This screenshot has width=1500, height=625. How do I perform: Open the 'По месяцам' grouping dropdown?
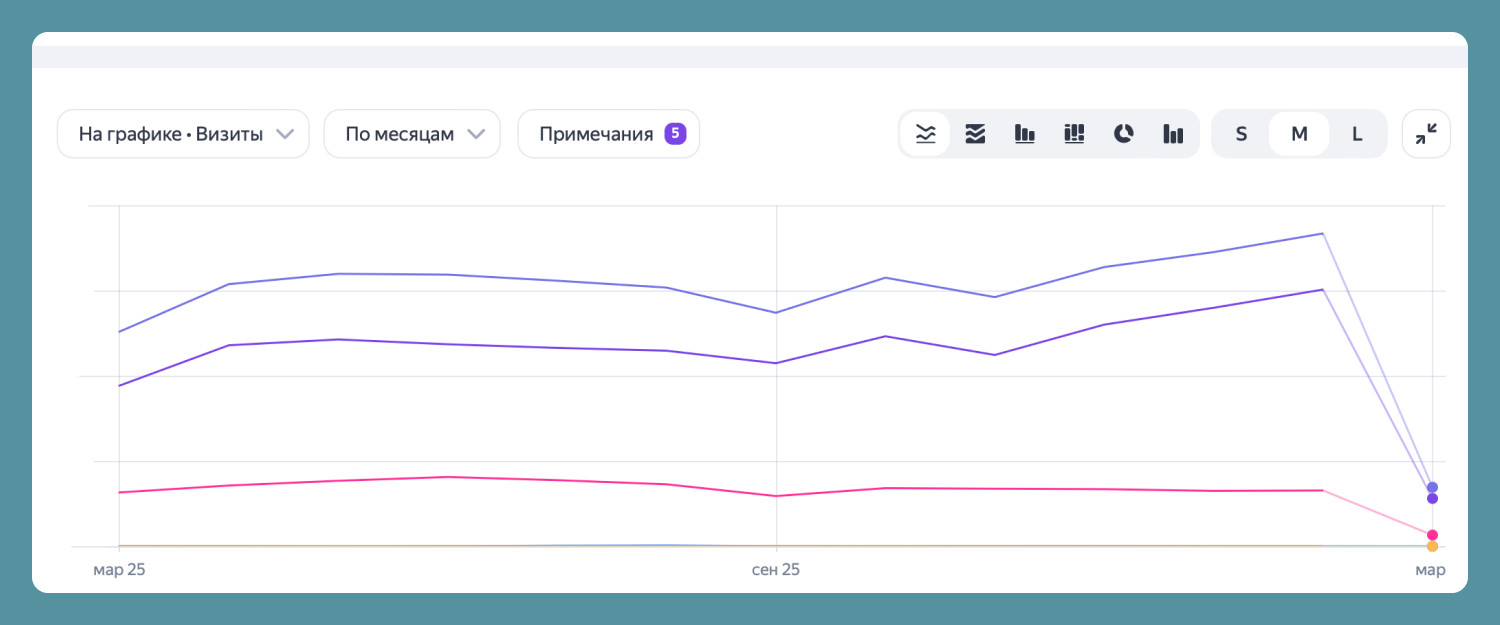pyautogui.click(x=412, y=134)
